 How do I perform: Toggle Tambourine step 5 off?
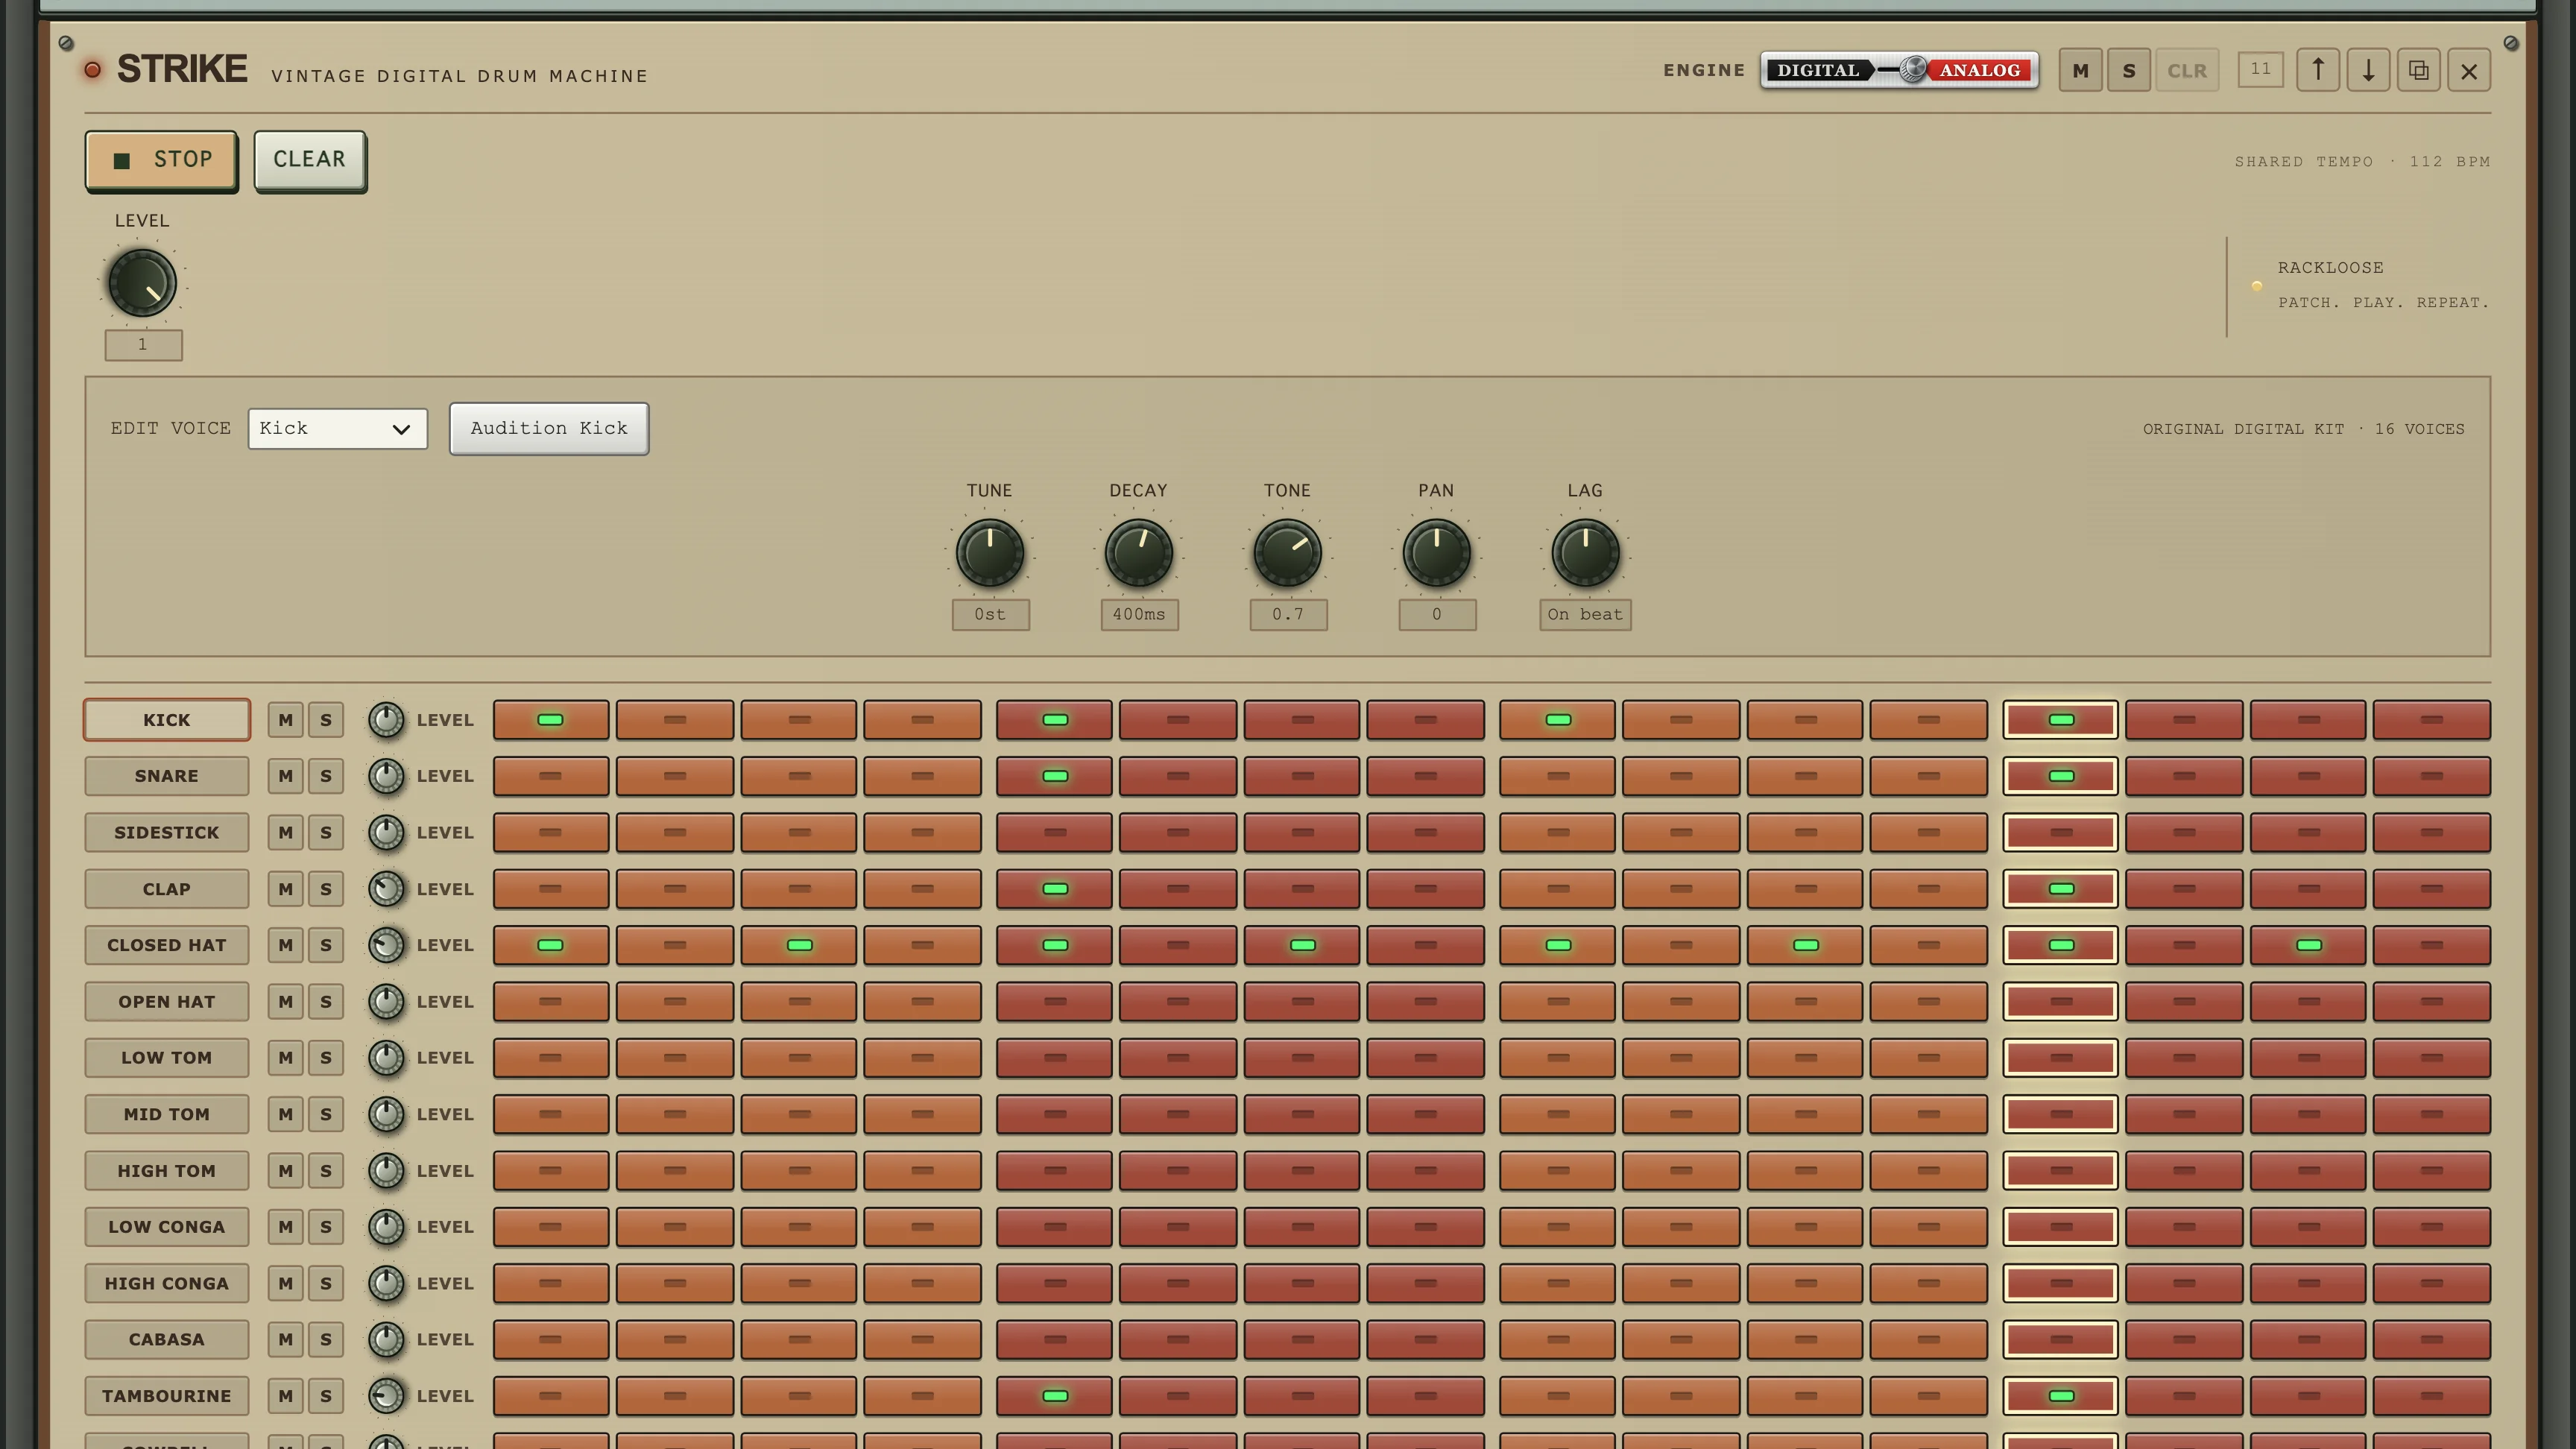(1054, 1396)
